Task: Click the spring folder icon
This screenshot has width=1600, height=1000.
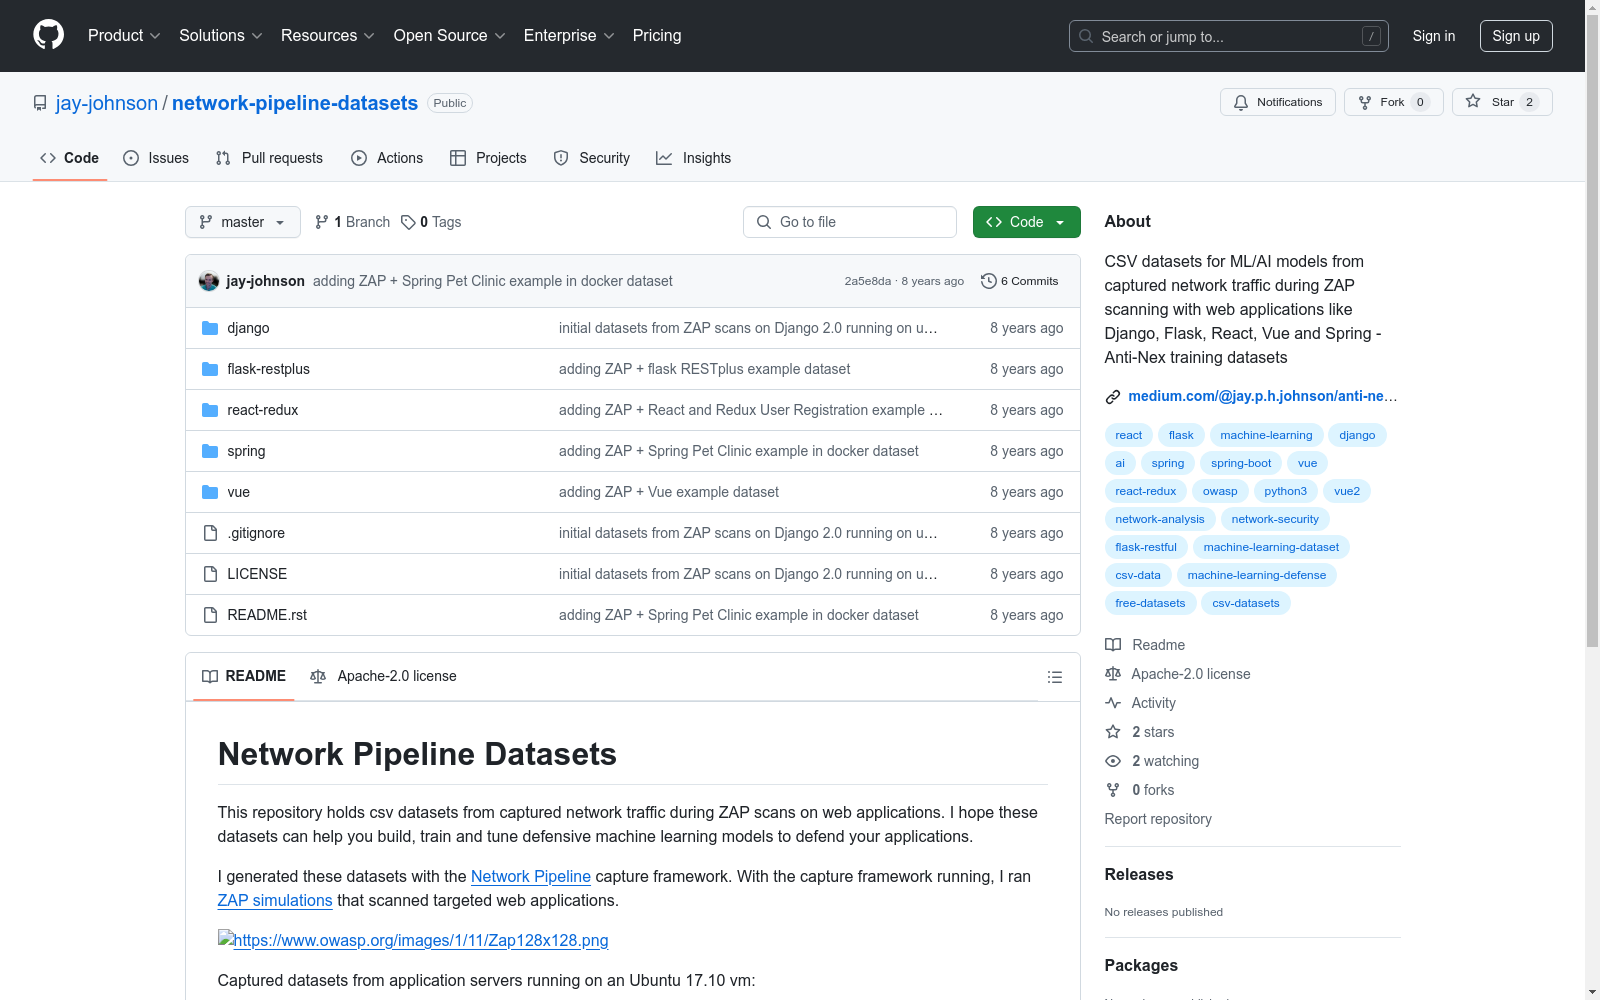Action: click(210, 451)
